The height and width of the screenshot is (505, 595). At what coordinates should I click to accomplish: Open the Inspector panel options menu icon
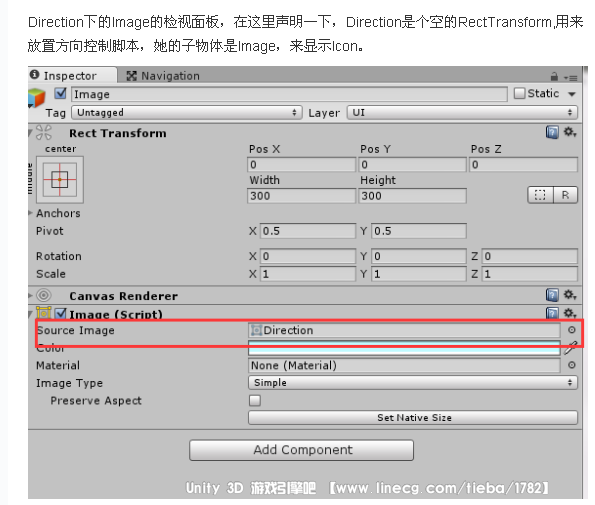tap(570, 78)
